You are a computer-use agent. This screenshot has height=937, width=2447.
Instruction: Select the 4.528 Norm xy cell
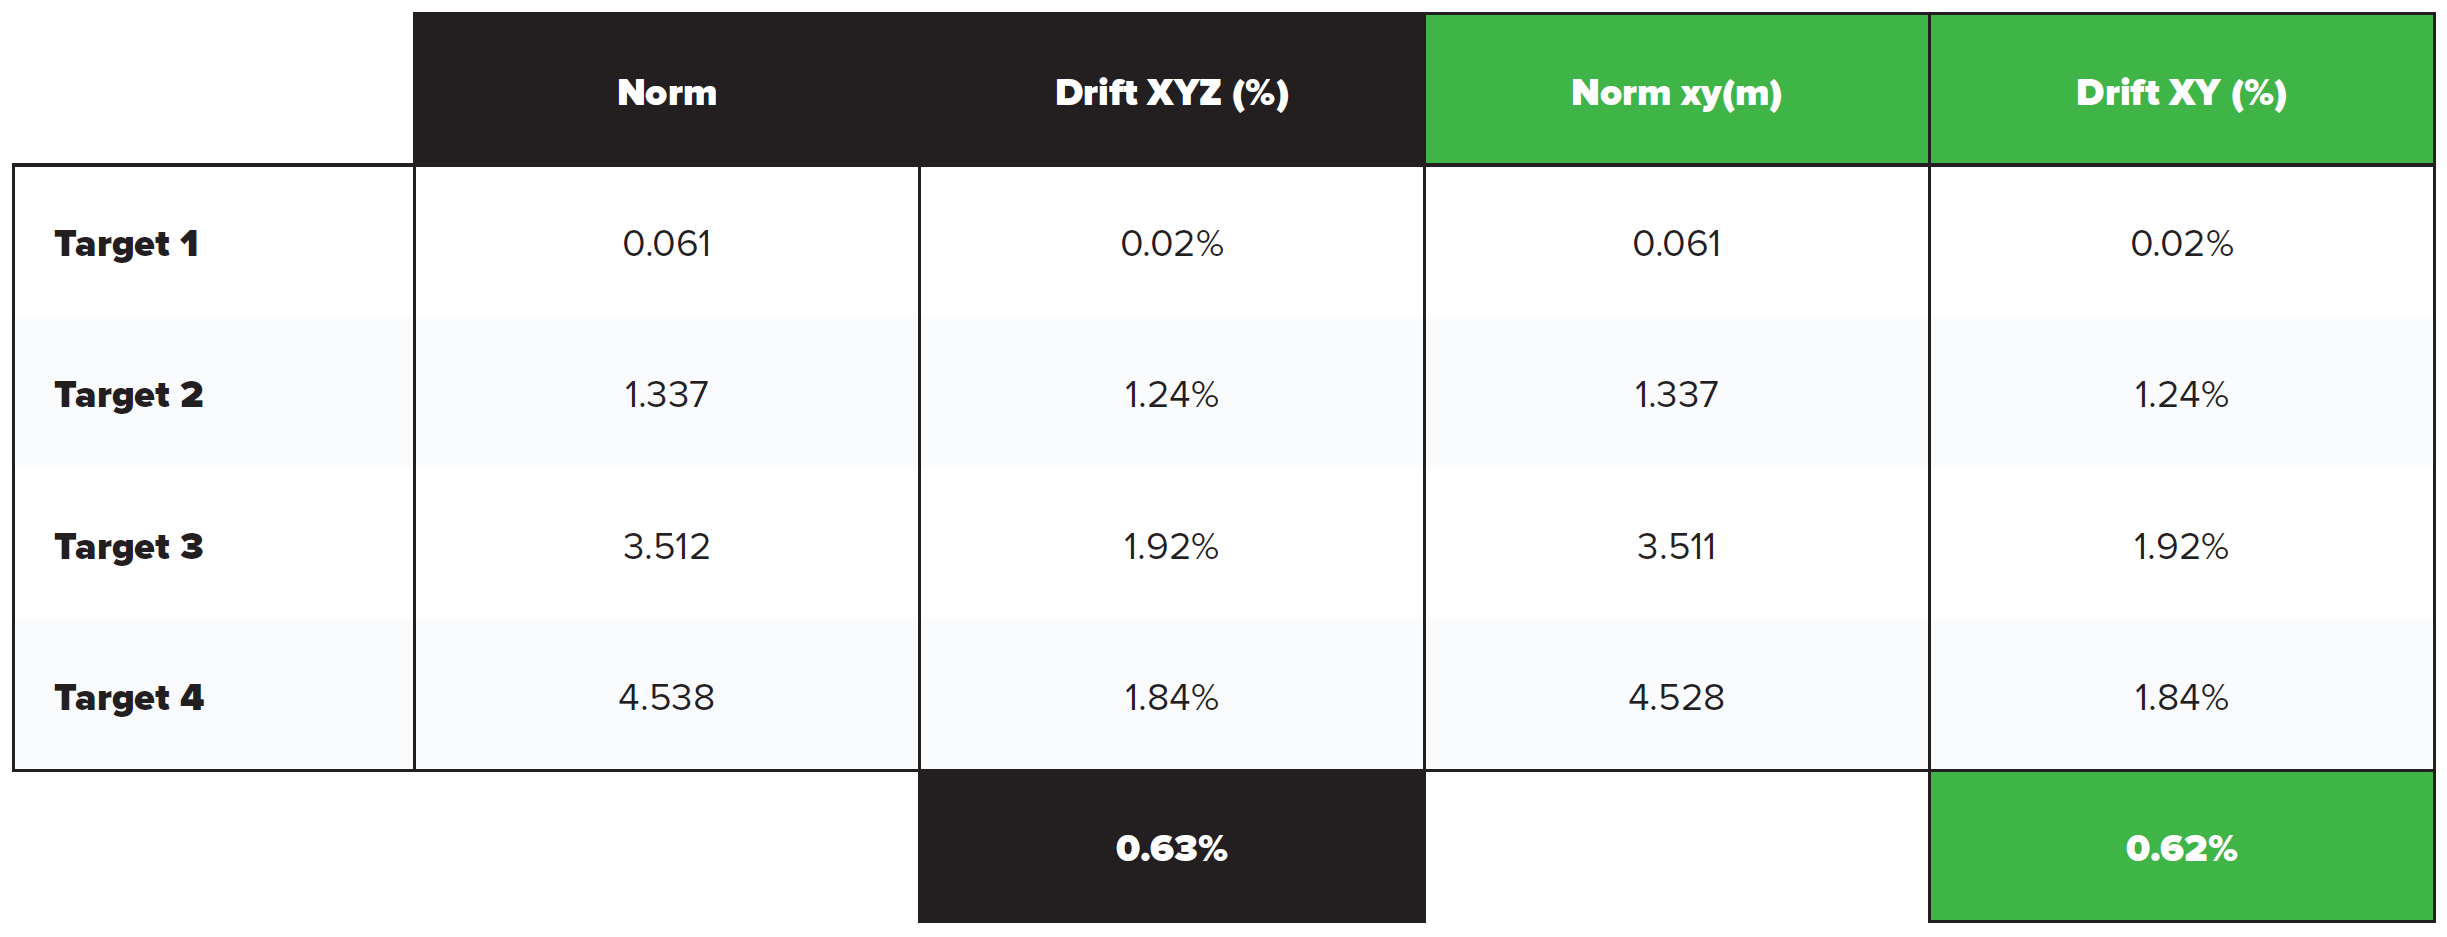tap(1676, 697)
